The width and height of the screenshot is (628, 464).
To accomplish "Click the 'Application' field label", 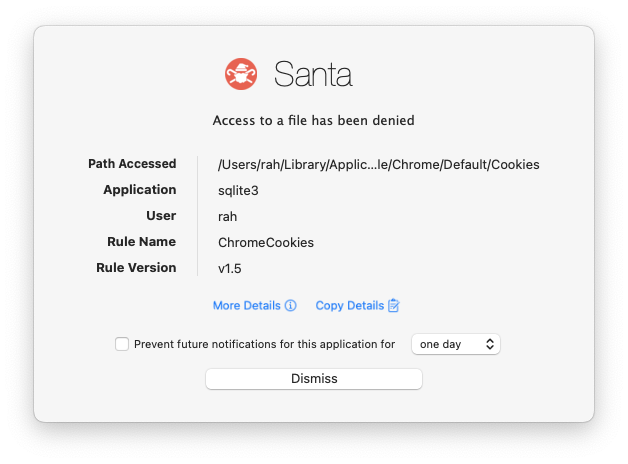I will 139,190.
